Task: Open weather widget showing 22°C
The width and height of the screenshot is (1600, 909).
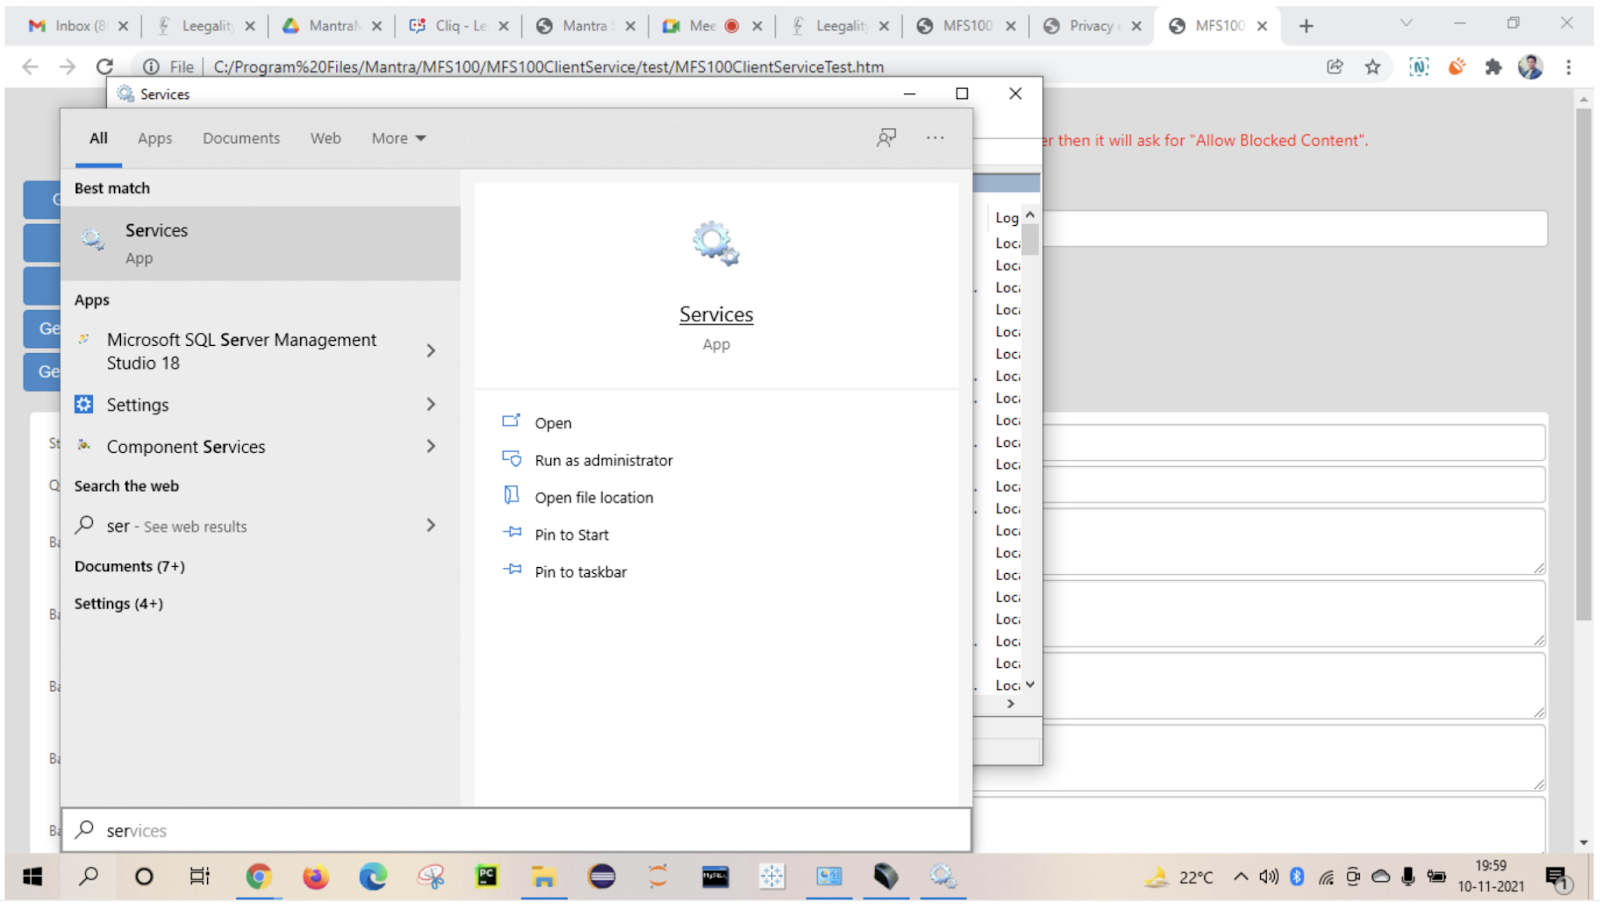Action: pyautogui.click(x=1180, y=877)
